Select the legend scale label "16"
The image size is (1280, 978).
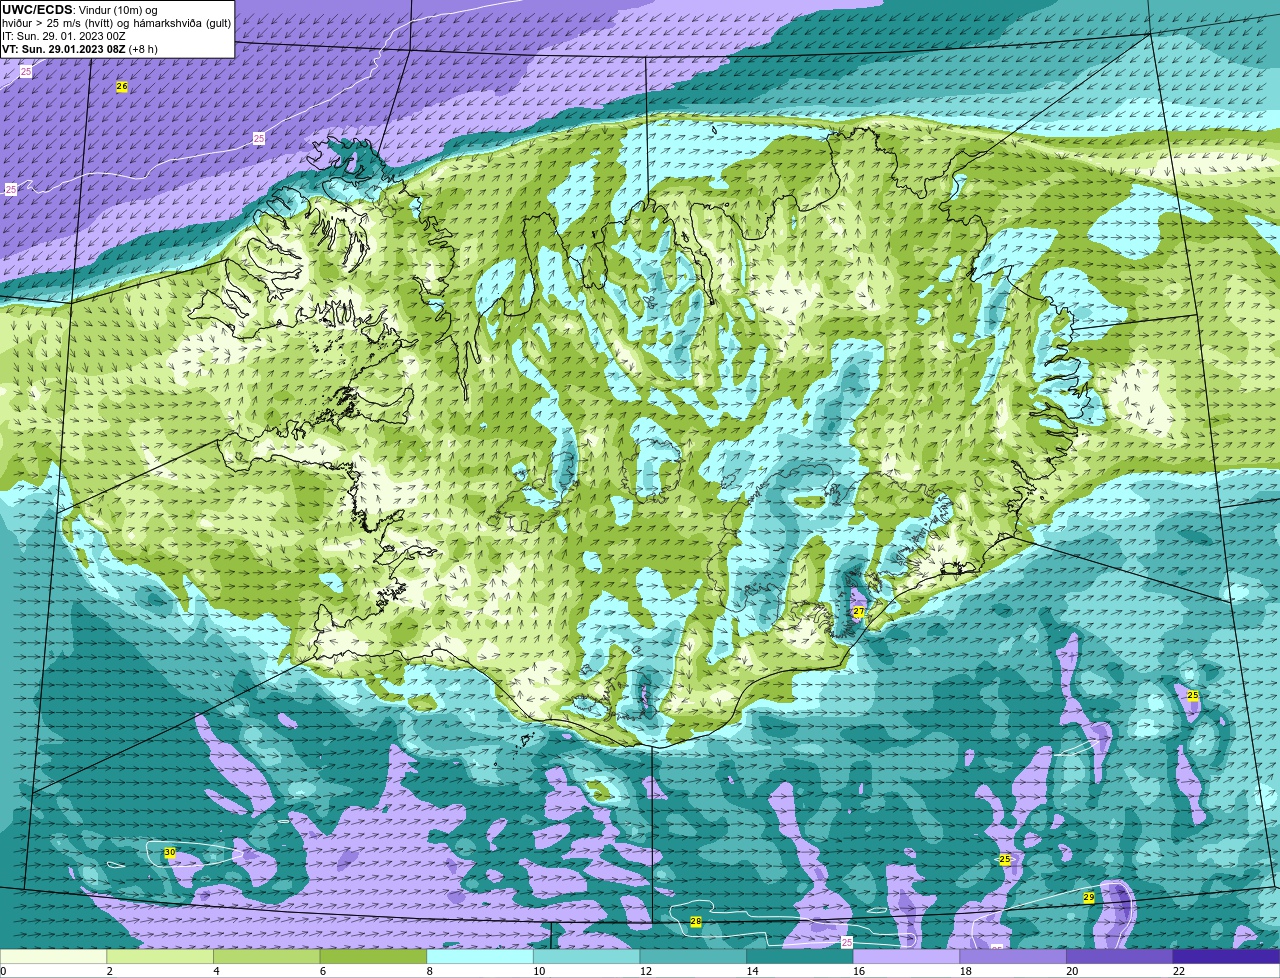click(859, 971)
